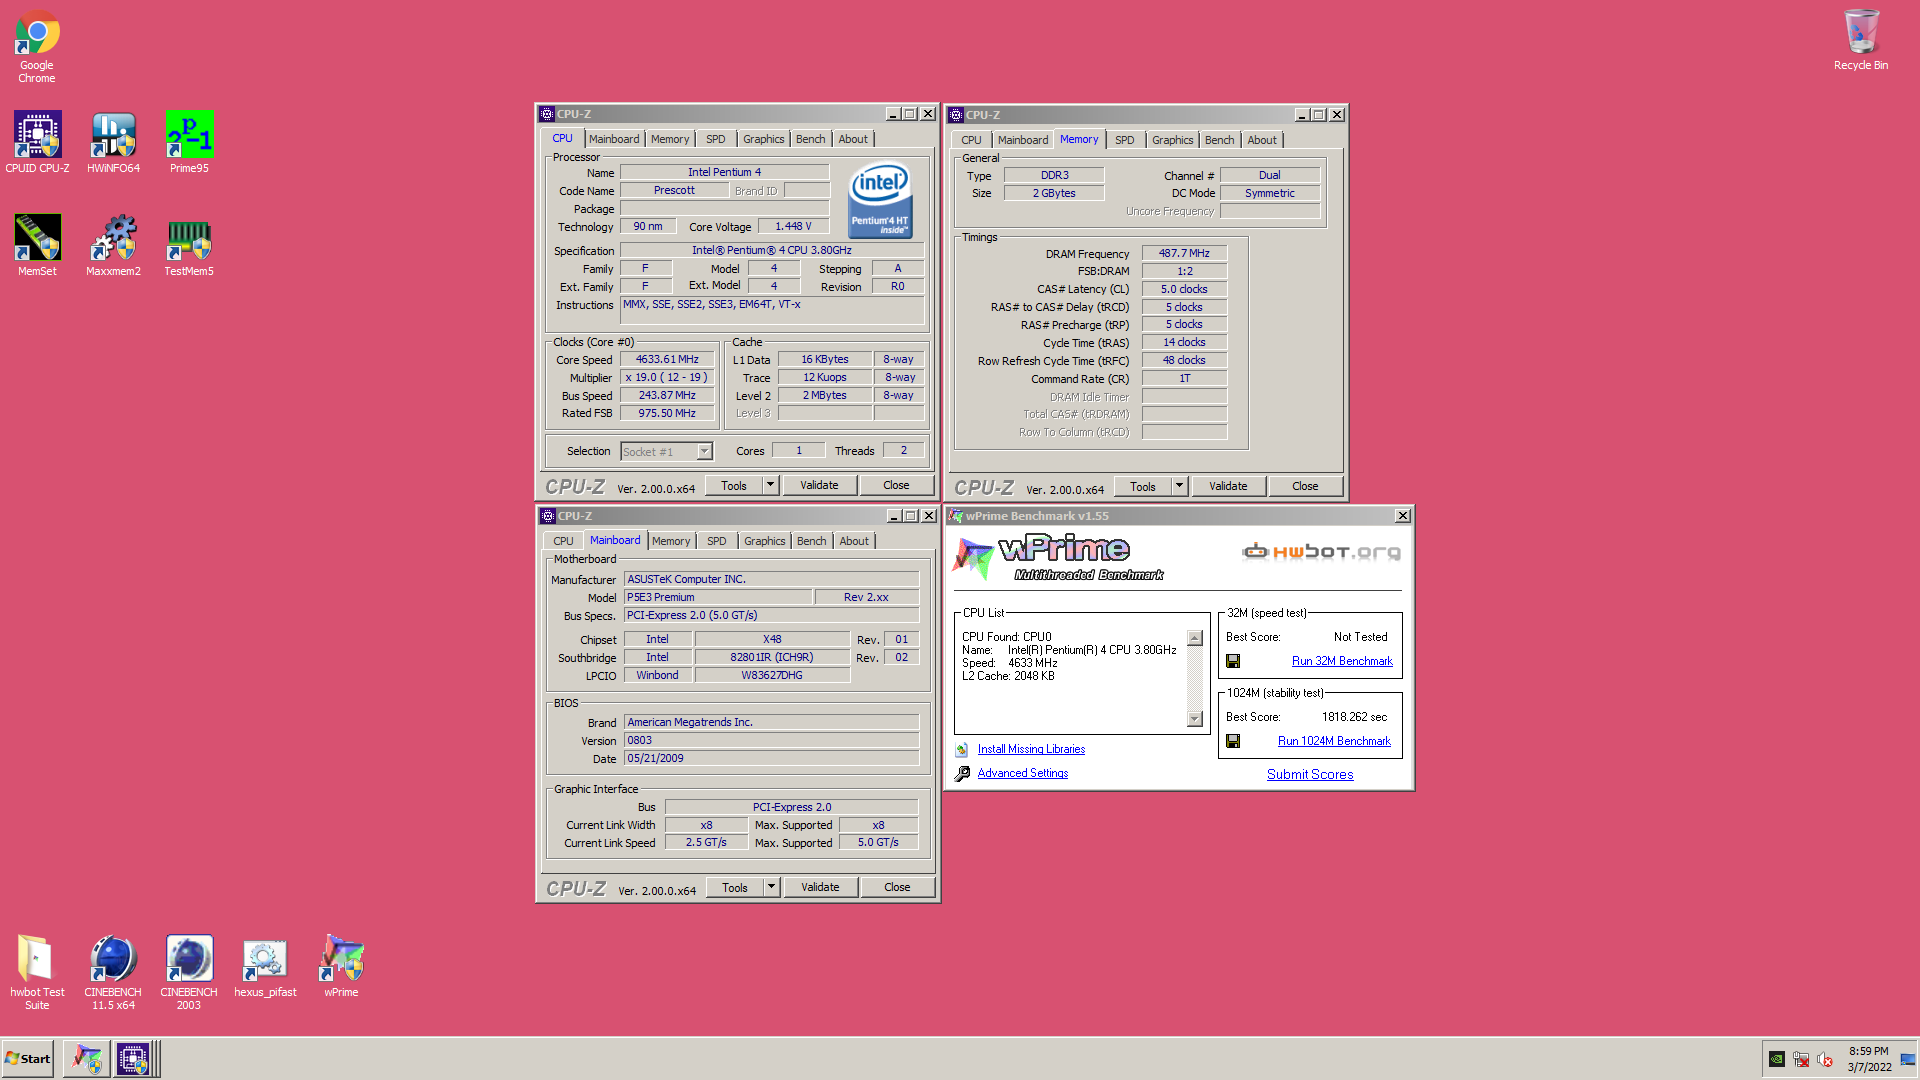Image resolution: width=1920 pixels, height=1080 pixels.
Task: Open hwbot Test Suite folder
Action: click(37, 972)
